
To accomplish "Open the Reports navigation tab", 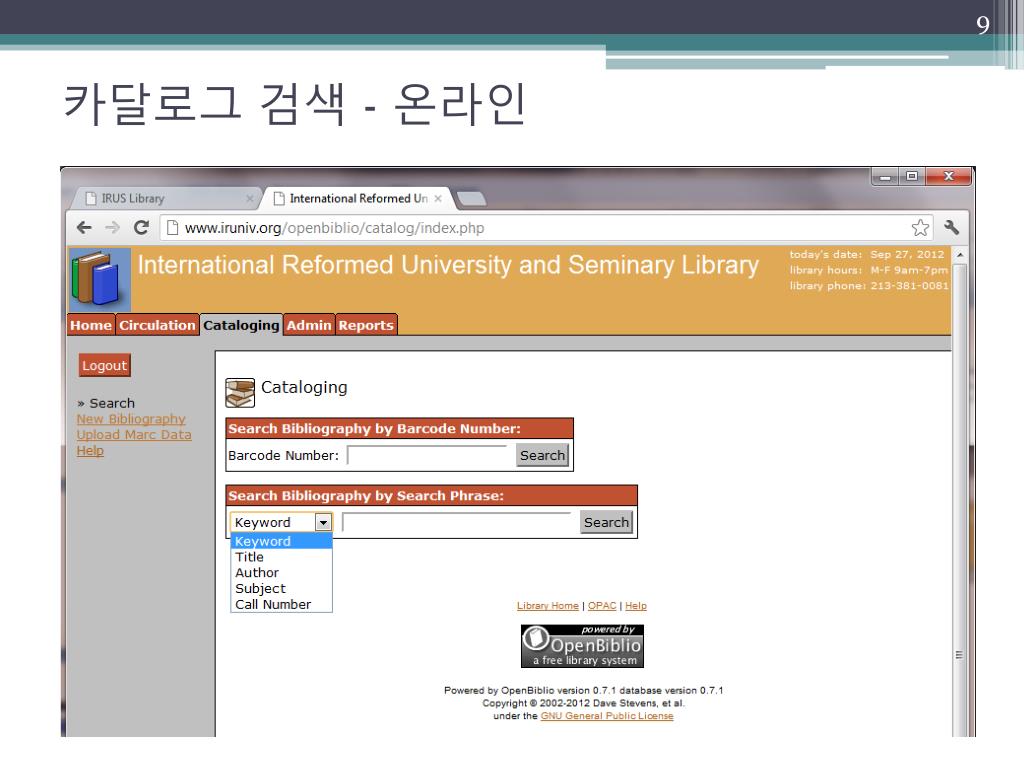I will pos(366,325).
